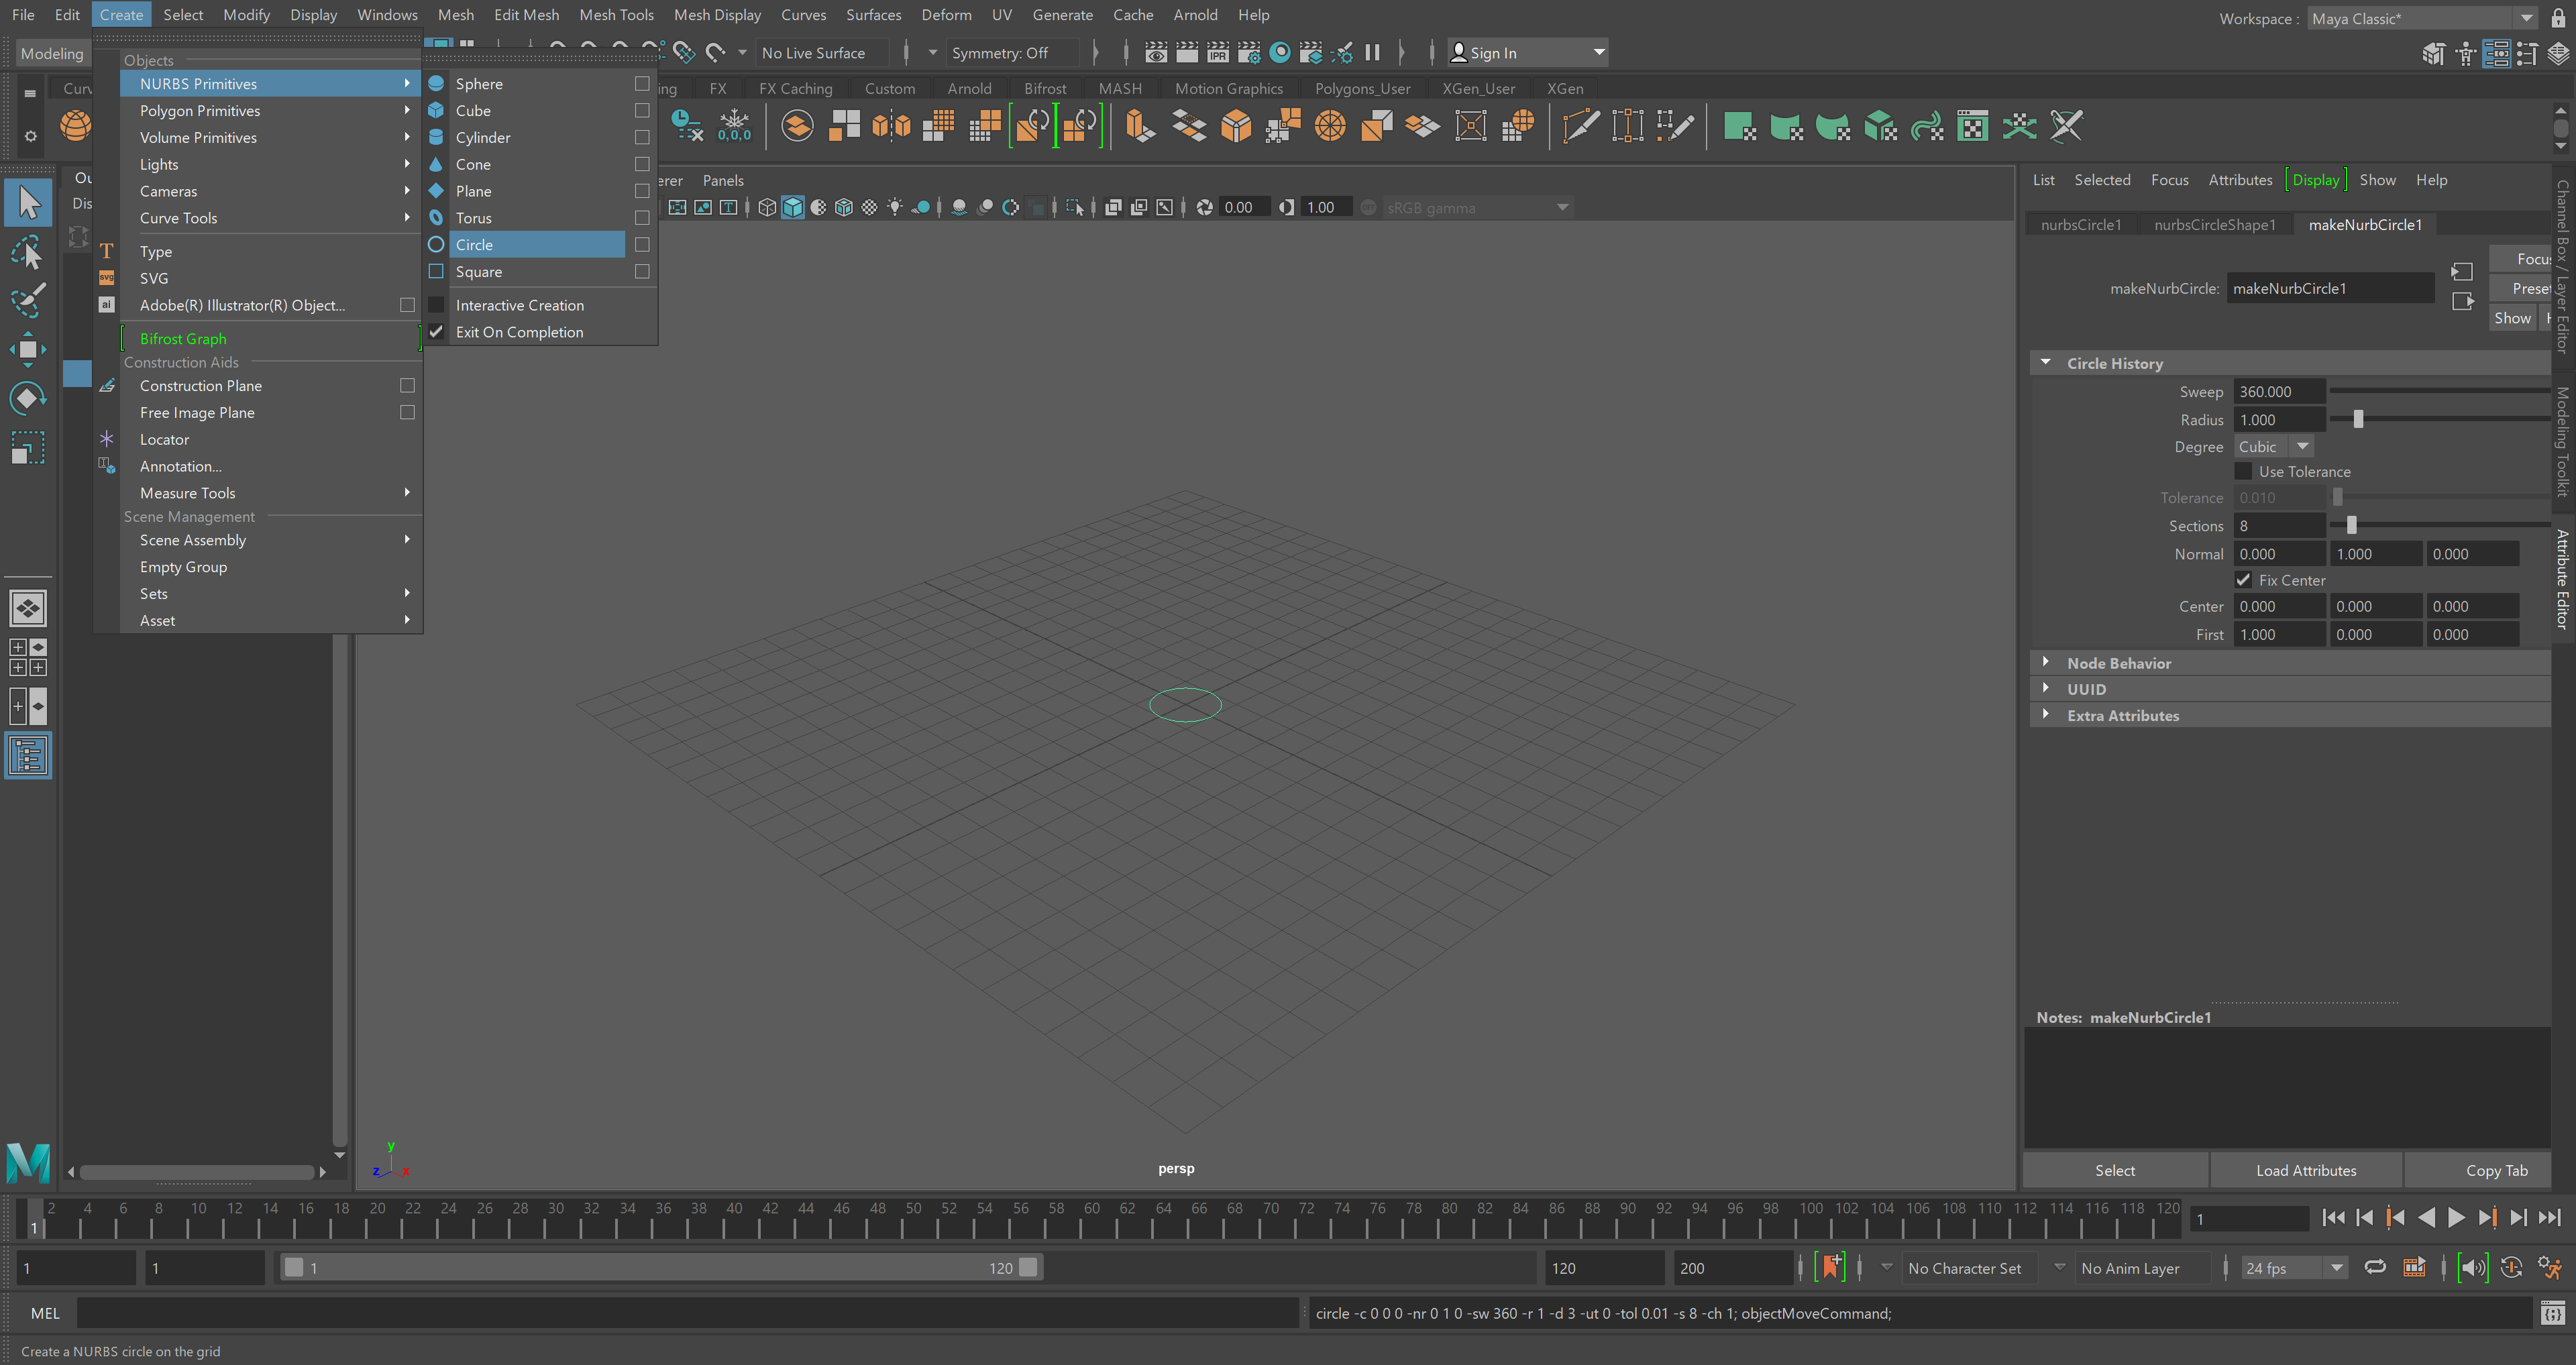
Task: Enable Use Tolerance checkbox
Action: pos(2243,471)
